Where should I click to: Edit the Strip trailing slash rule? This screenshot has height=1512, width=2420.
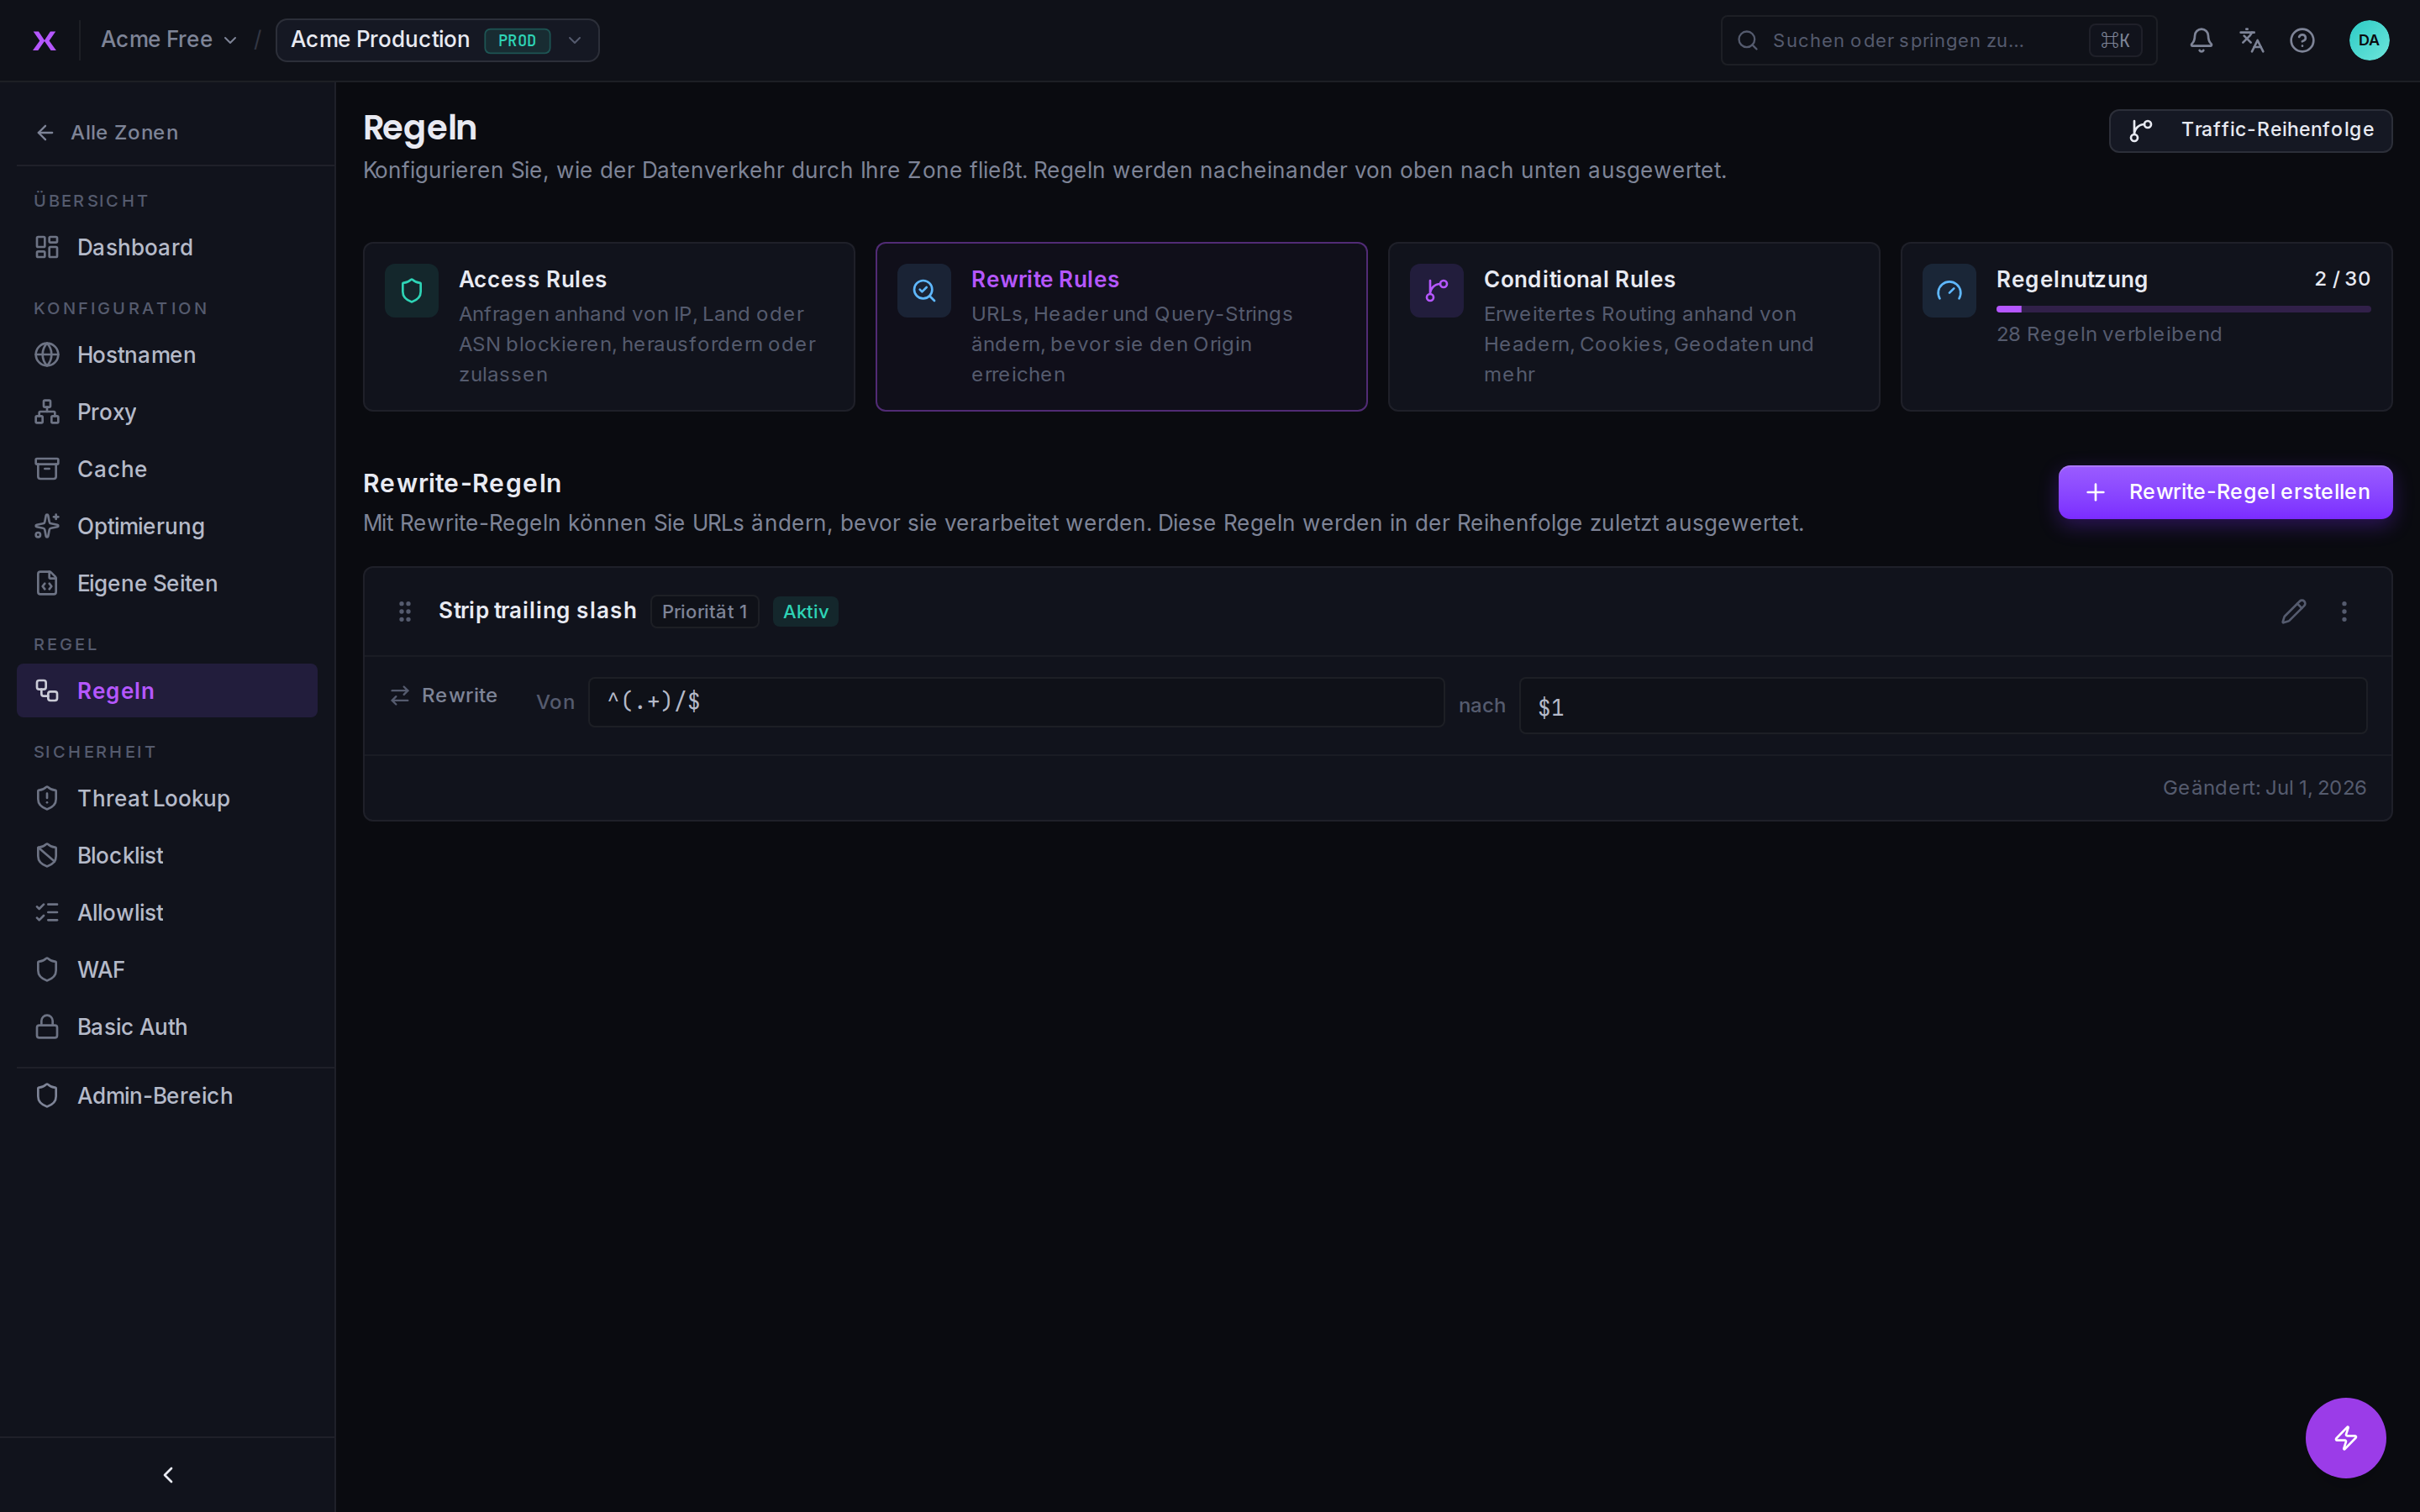tap(2293, 611)
